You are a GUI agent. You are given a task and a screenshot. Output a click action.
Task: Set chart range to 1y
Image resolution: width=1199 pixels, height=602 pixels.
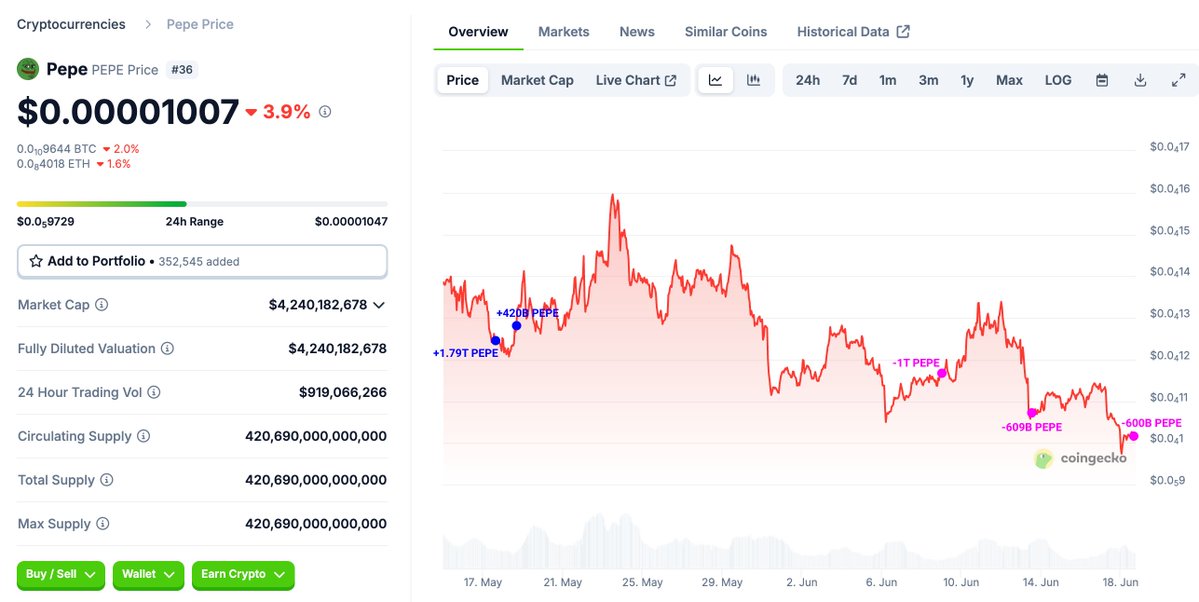point(967,80)
